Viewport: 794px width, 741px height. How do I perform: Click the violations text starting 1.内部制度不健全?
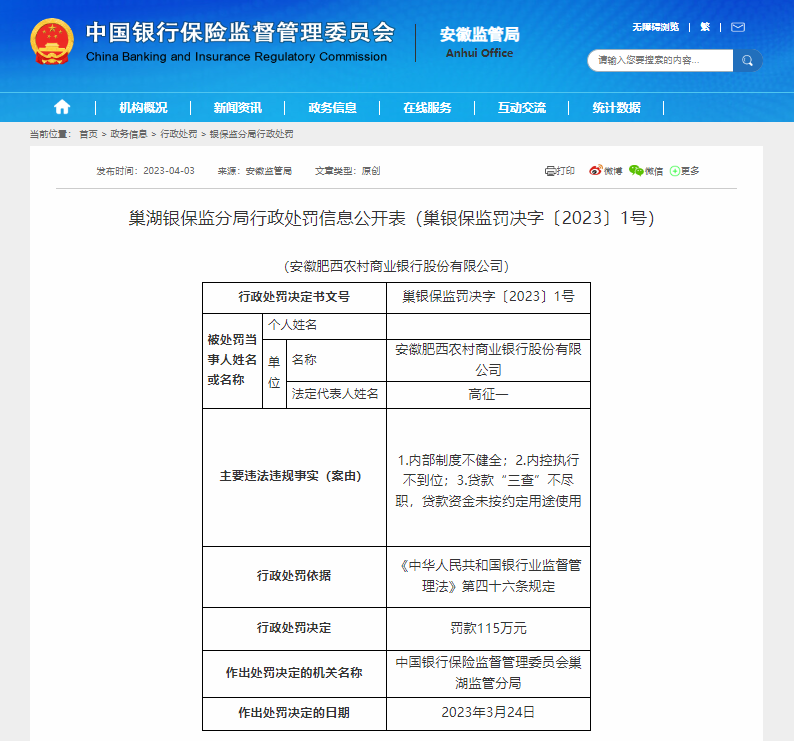(x=488, y=480)
